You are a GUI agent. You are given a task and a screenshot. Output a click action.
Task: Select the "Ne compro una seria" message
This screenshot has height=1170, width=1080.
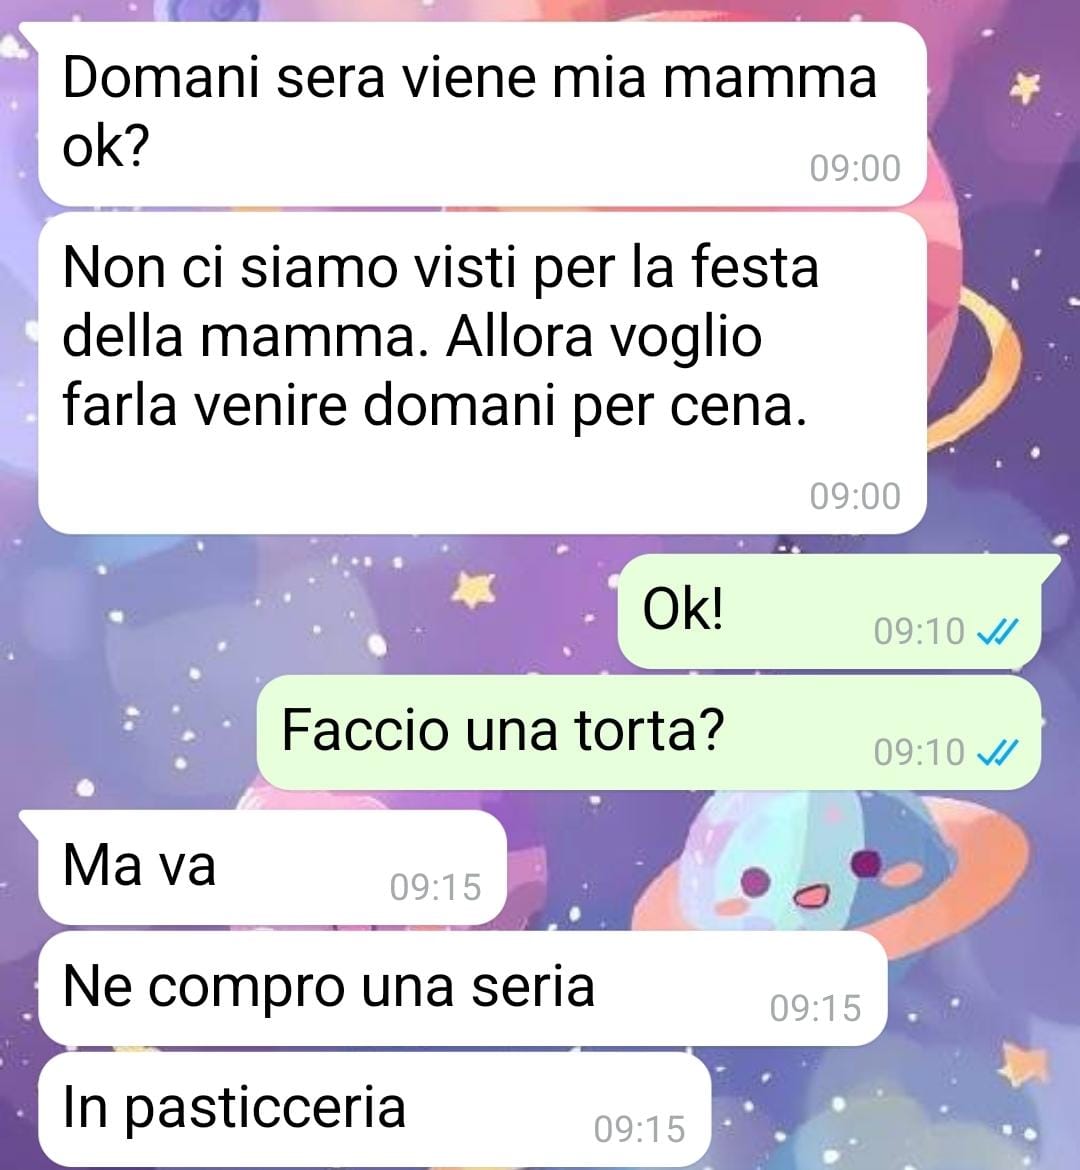463,989
